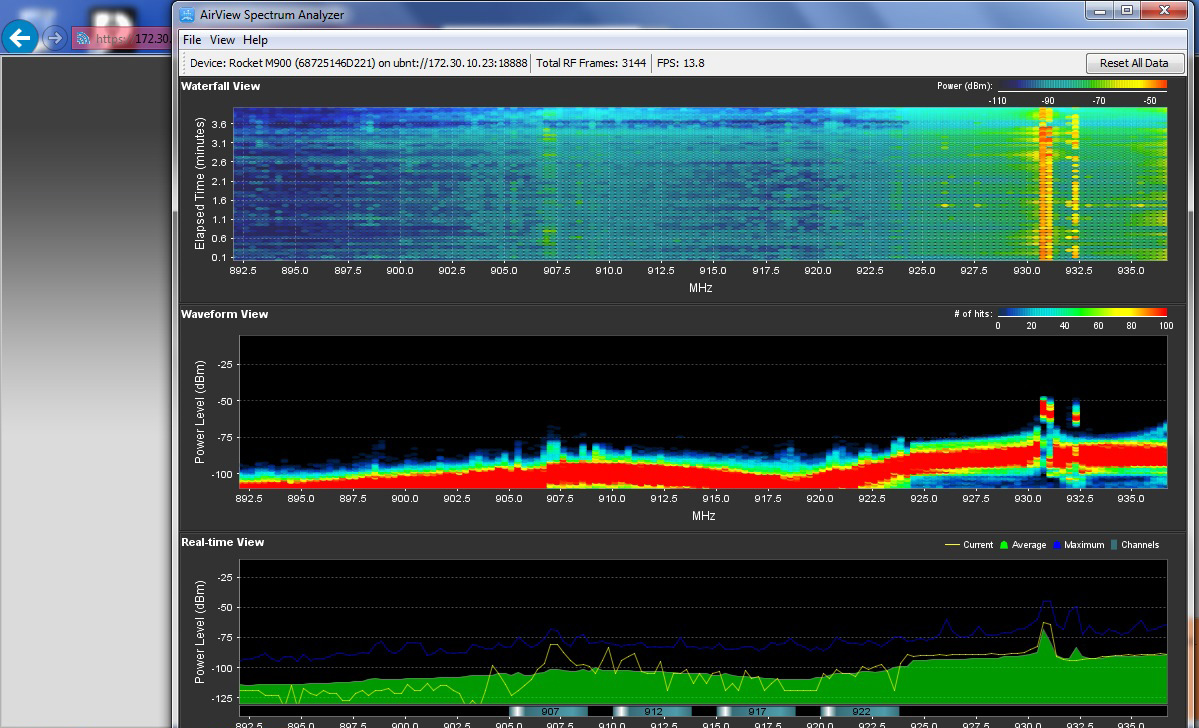Click the site icon in browser address bar
This screenshot has width=1199, height=728.
(84, 39)
